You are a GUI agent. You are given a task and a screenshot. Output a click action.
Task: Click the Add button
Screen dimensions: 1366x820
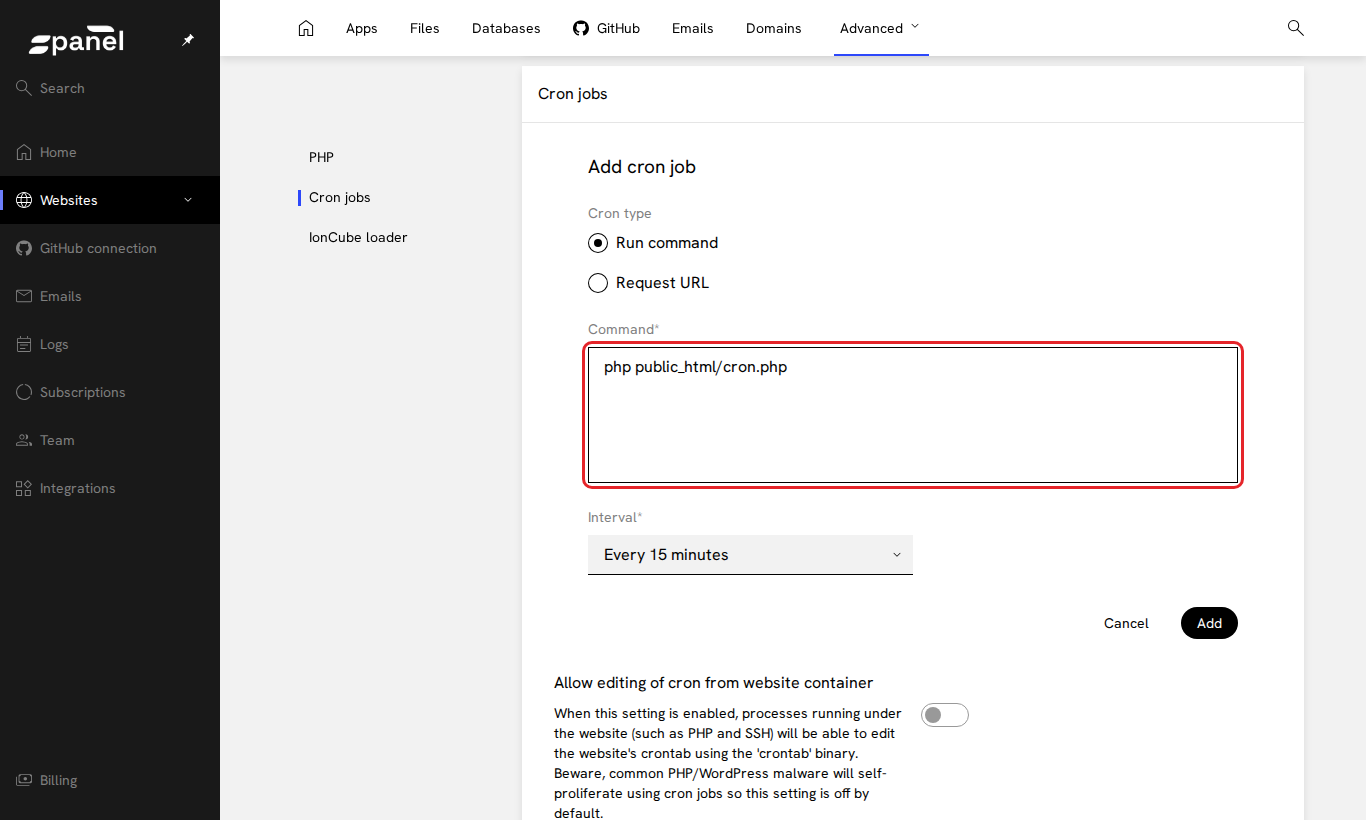pyautogui.click(x=1209, y=623)
